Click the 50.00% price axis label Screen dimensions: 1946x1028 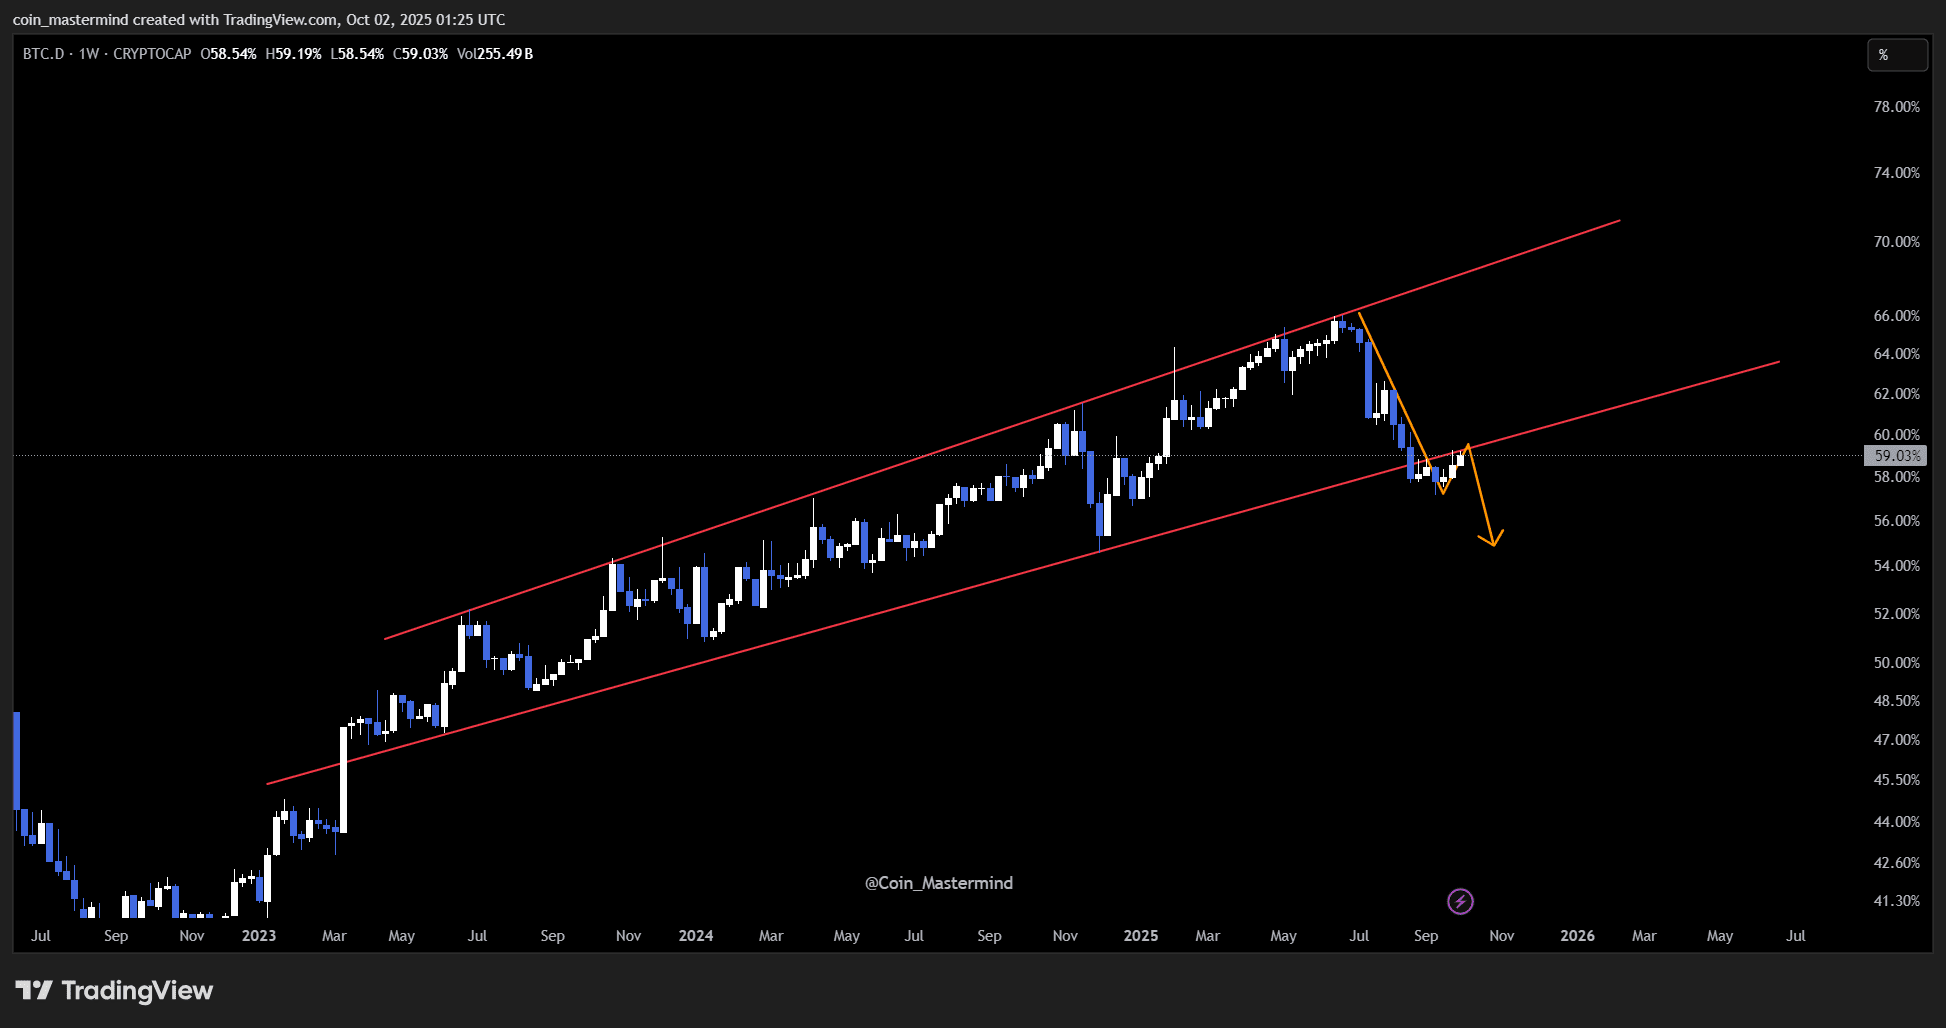[x=1897, y=663]
